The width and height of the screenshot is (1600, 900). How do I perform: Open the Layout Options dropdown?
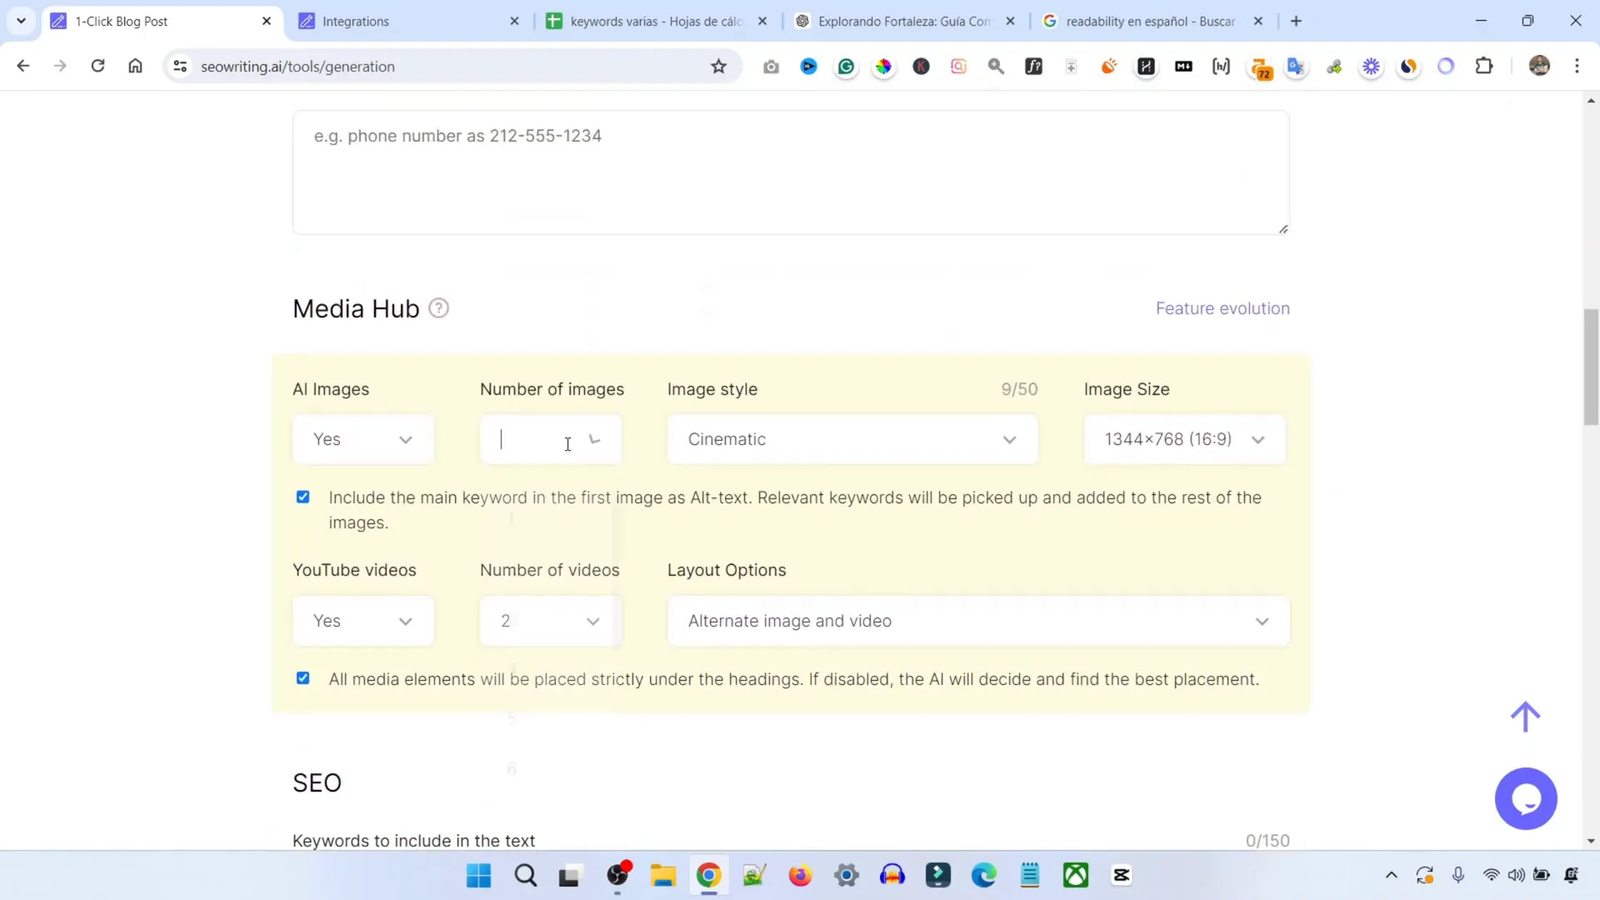977,620
